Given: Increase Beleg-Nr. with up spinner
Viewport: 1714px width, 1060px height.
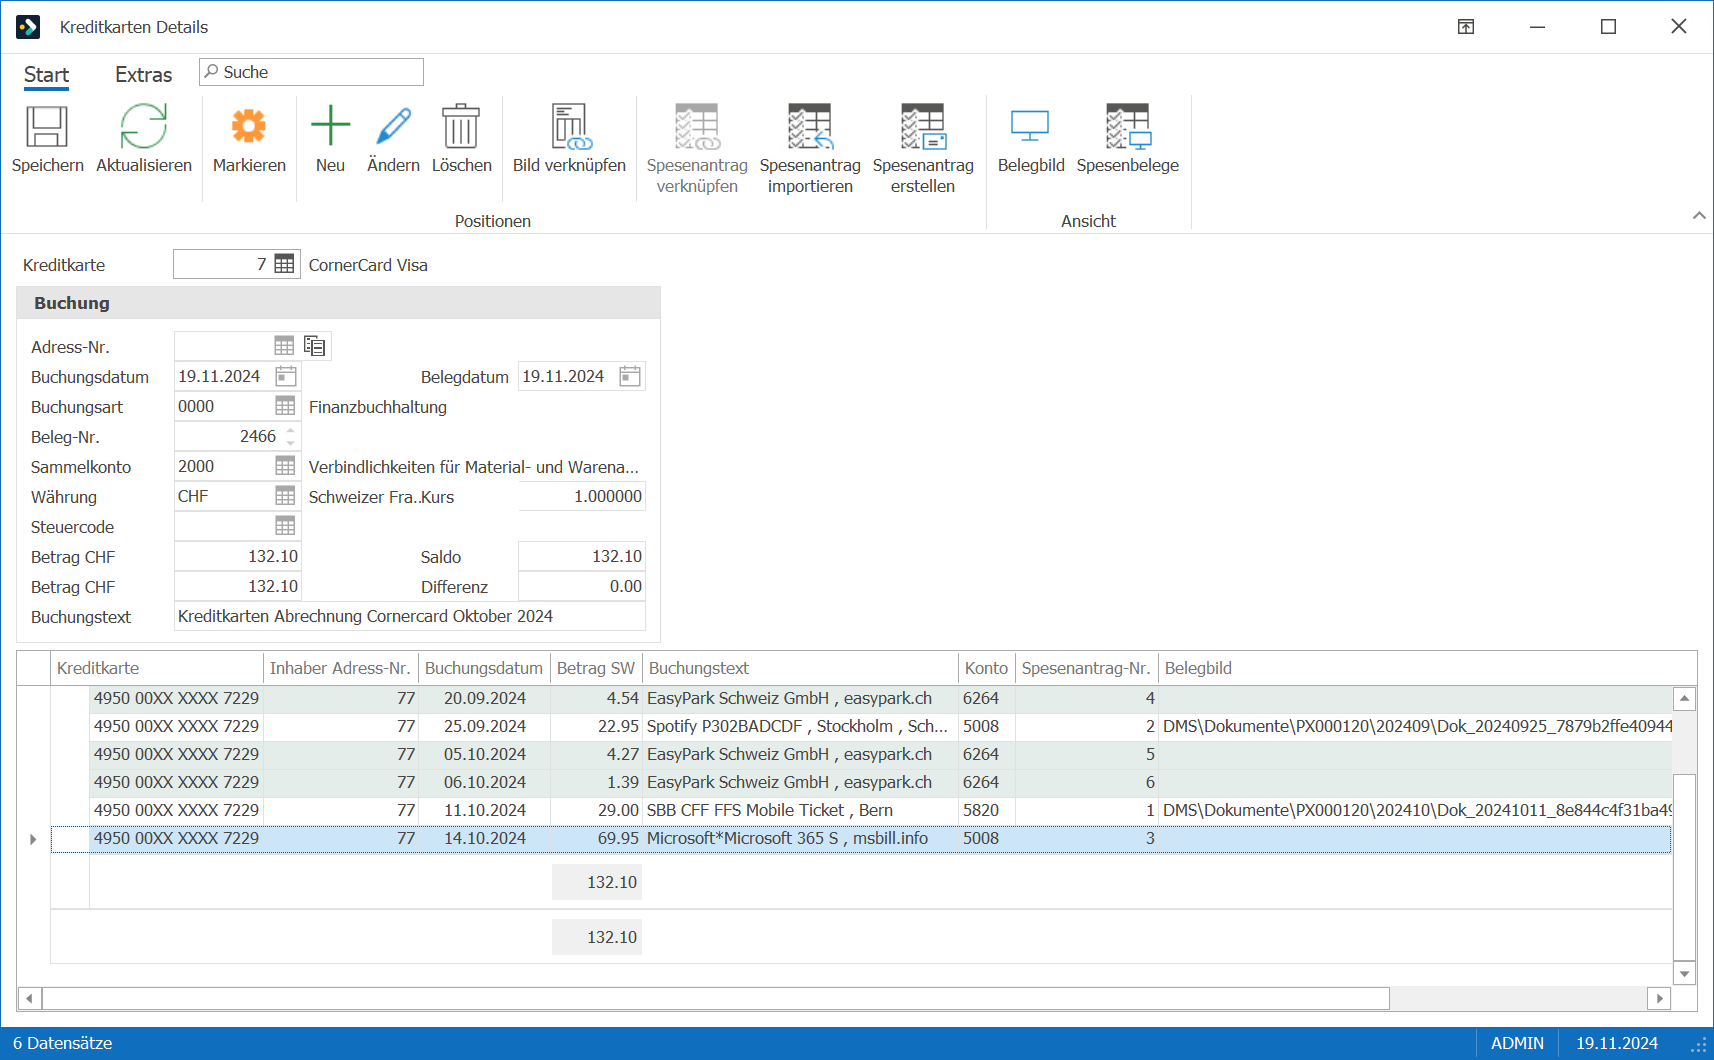Looking at the screenshot, I should (x=291, y=431).
